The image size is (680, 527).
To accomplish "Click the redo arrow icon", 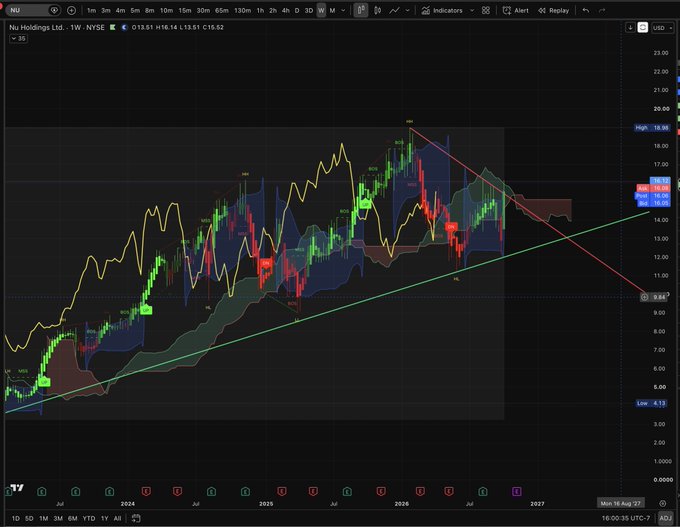I will point(602,10).
